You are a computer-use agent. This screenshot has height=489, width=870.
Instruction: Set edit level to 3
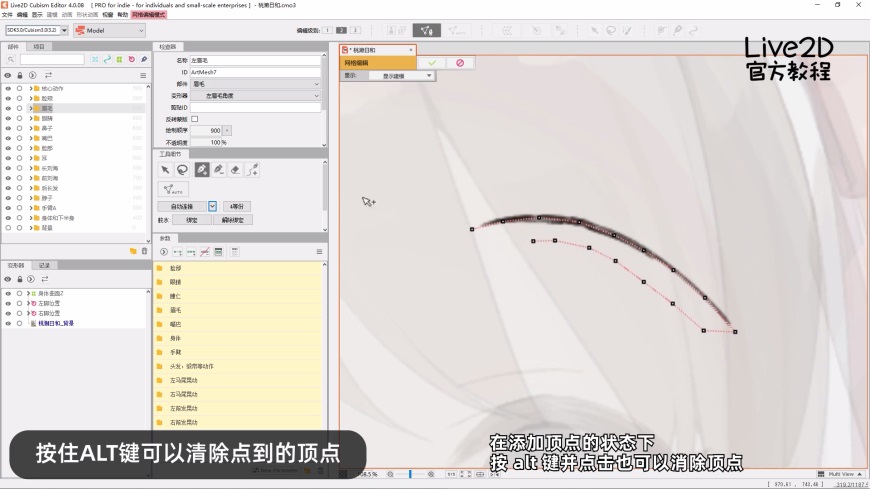tap(355, 31)
